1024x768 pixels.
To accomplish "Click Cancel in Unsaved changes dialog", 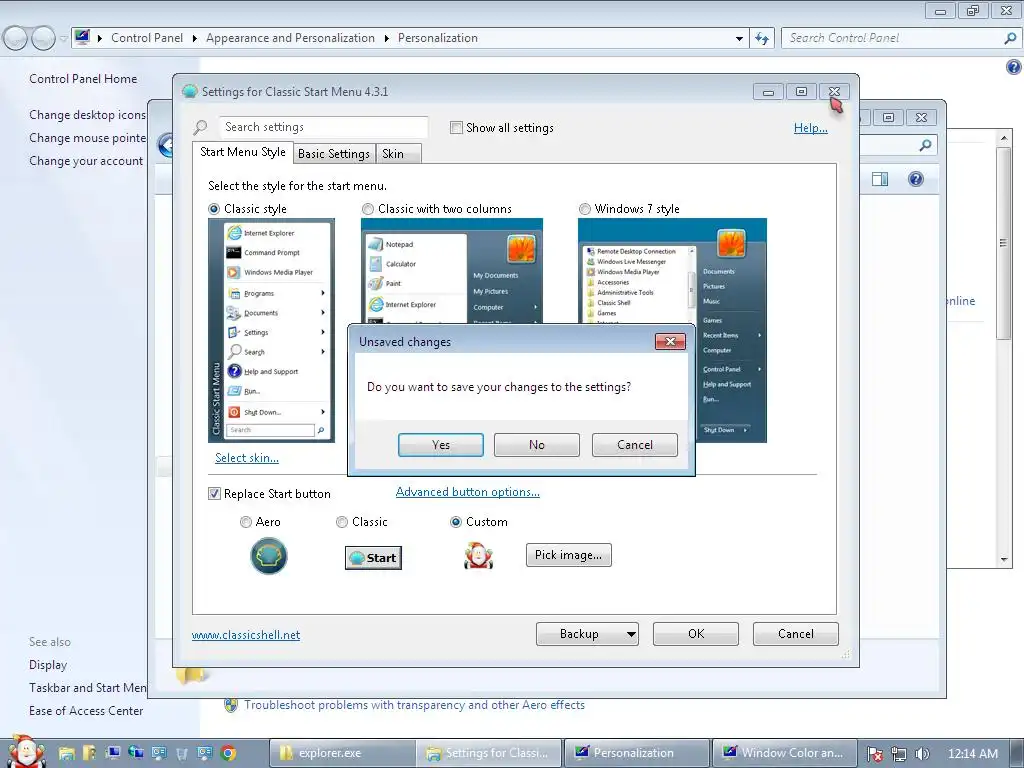I will 635,445.
